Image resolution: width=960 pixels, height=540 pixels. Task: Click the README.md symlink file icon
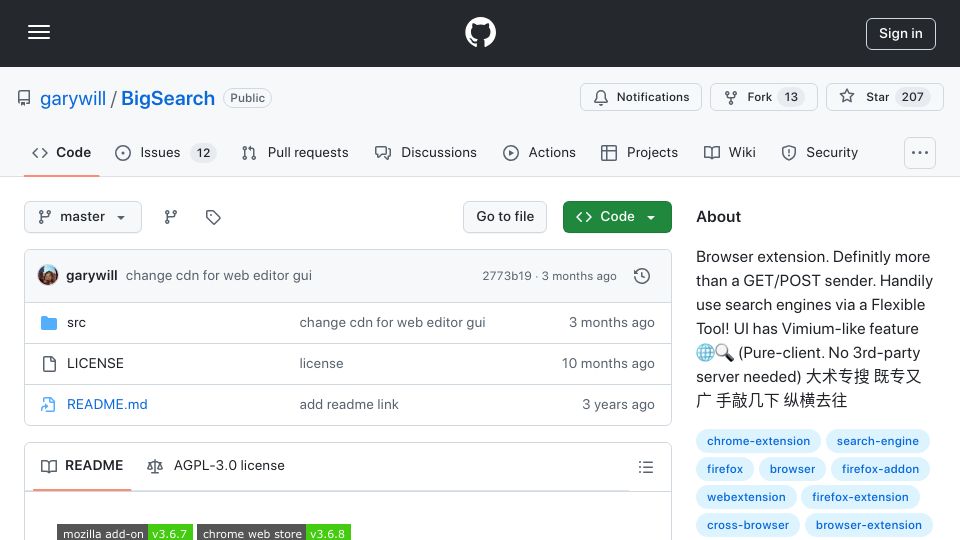49,405
